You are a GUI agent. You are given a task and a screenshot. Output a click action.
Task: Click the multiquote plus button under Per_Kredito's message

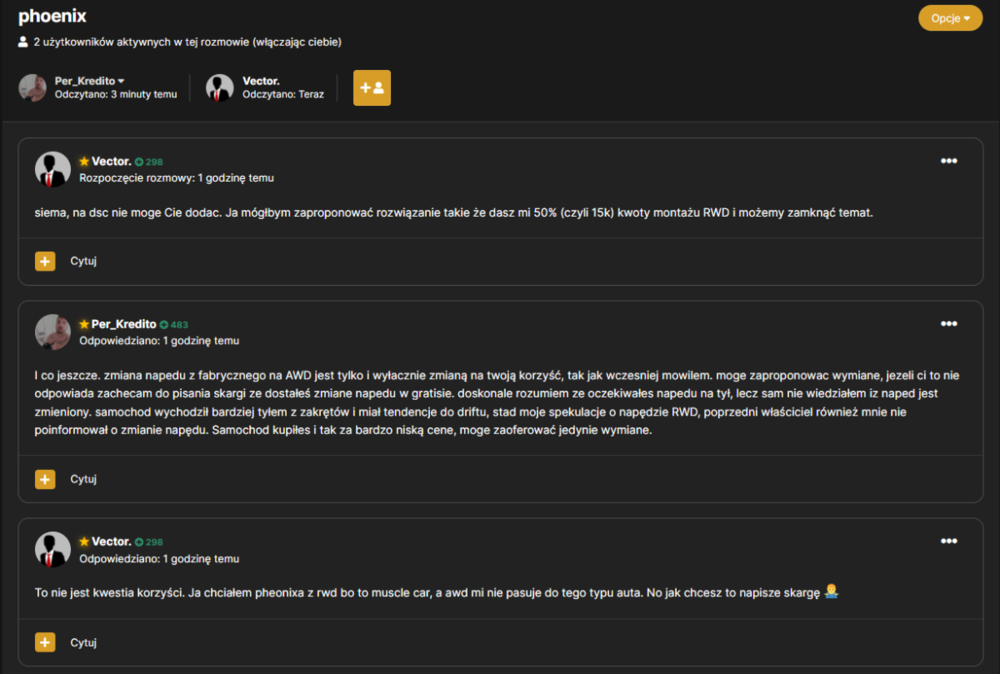tap(45, 479)
